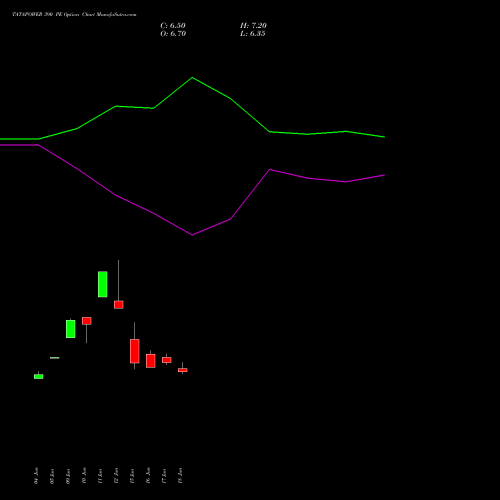Click the red candle above 17 Jun
Screen dimensions: 500x500
pyautogui.click(x=167, y=360)
